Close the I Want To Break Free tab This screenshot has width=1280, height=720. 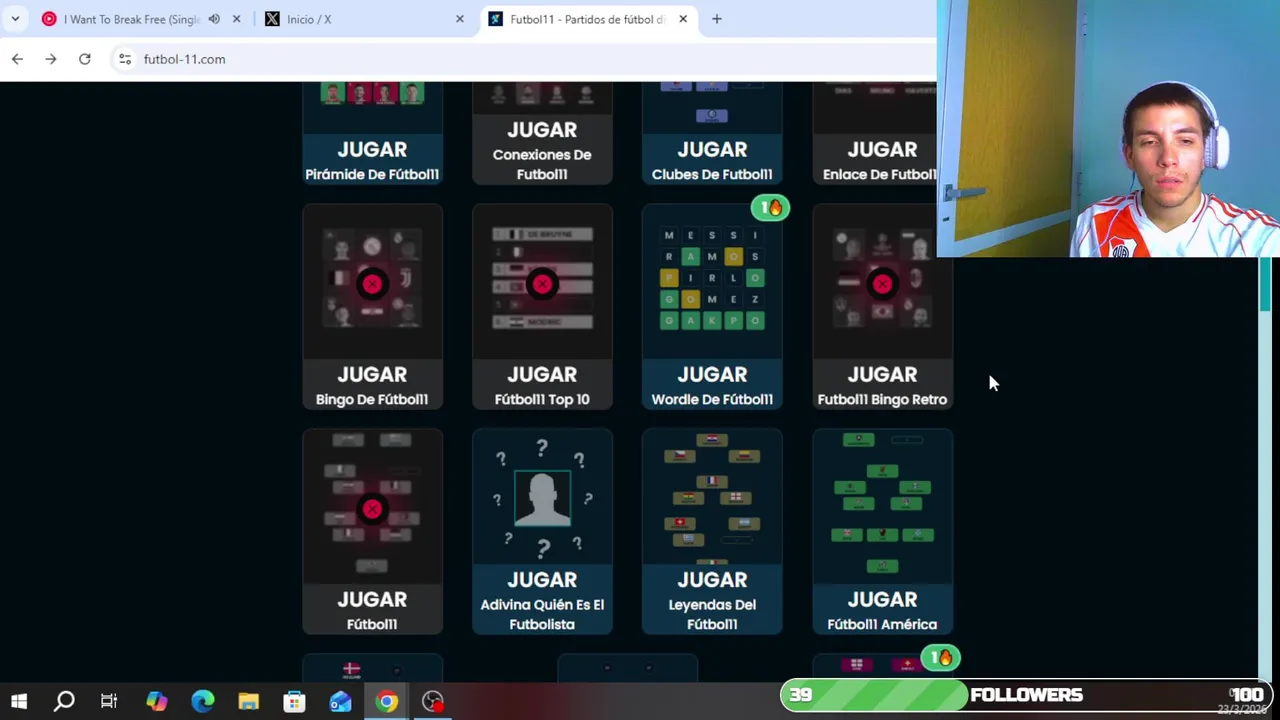[x=236, y=19]
